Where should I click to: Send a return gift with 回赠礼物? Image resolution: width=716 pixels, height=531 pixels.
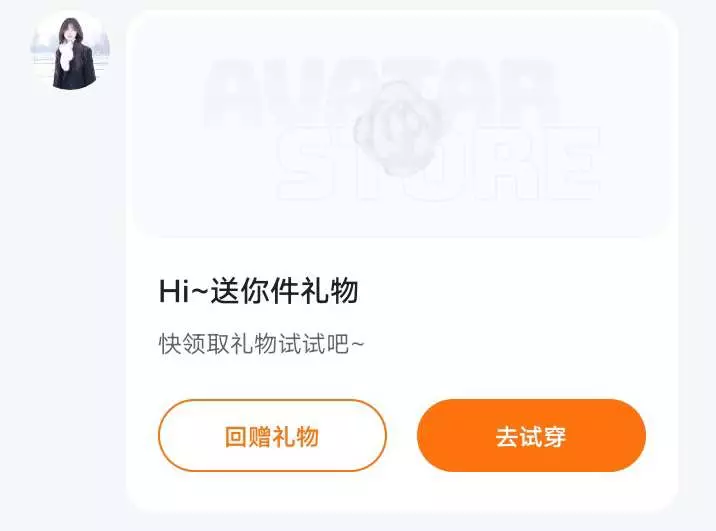[x=272, y=436]
